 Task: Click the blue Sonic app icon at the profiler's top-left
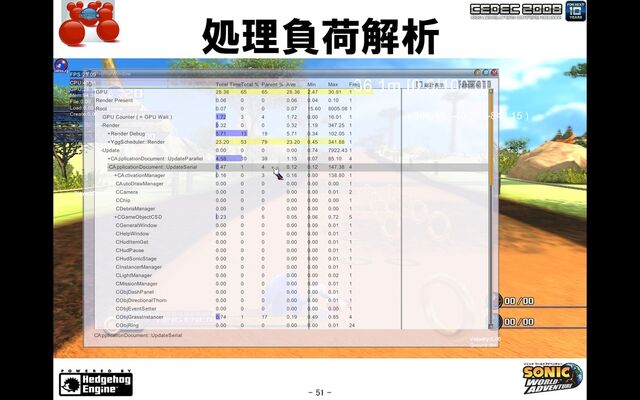pyautogui.click(x=61, y=65)
